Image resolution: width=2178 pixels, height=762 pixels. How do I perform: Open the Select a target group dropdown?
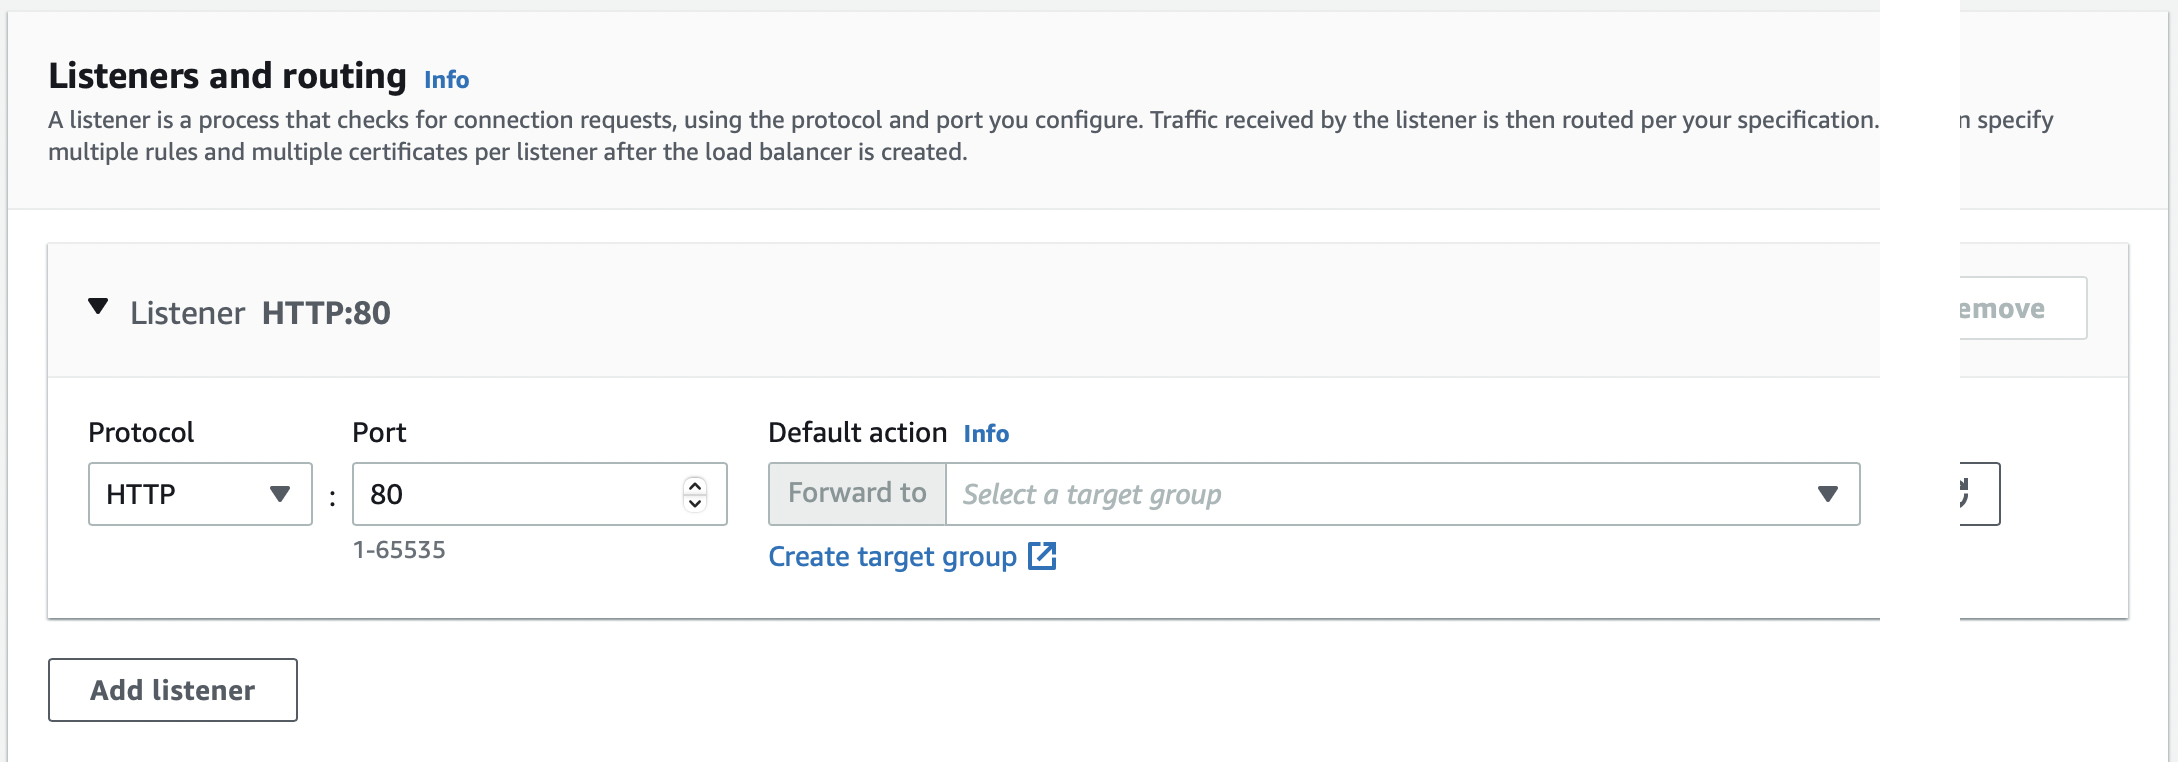click(x=1402, y=494)
